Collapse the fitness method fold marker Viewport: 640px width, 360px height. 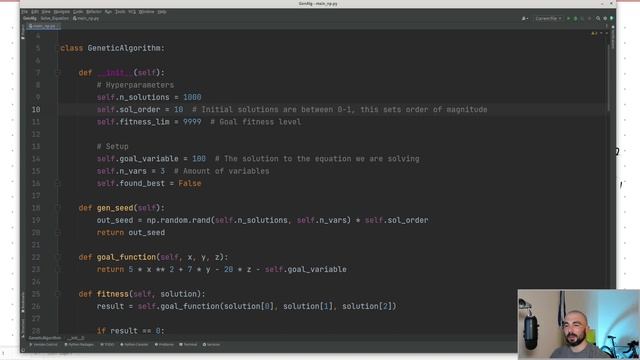58,294
